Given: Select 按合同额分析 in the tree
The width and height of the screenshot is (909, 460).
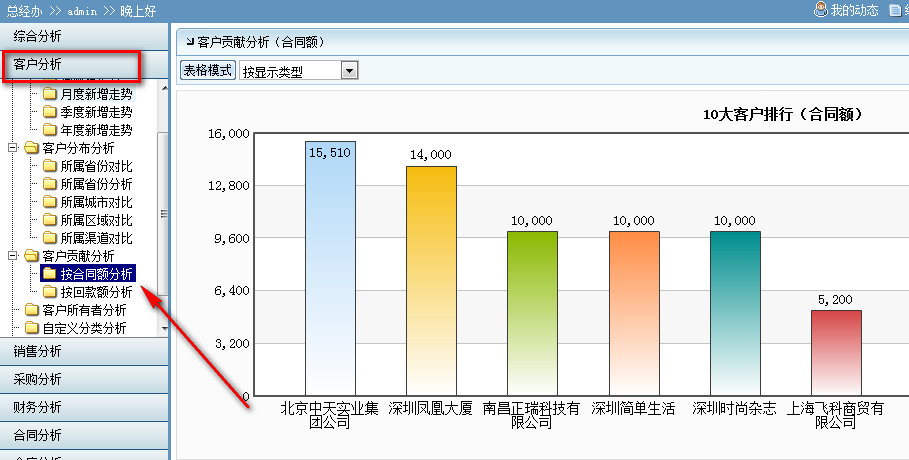Looking at the screenshot, I should click(96, 274).
